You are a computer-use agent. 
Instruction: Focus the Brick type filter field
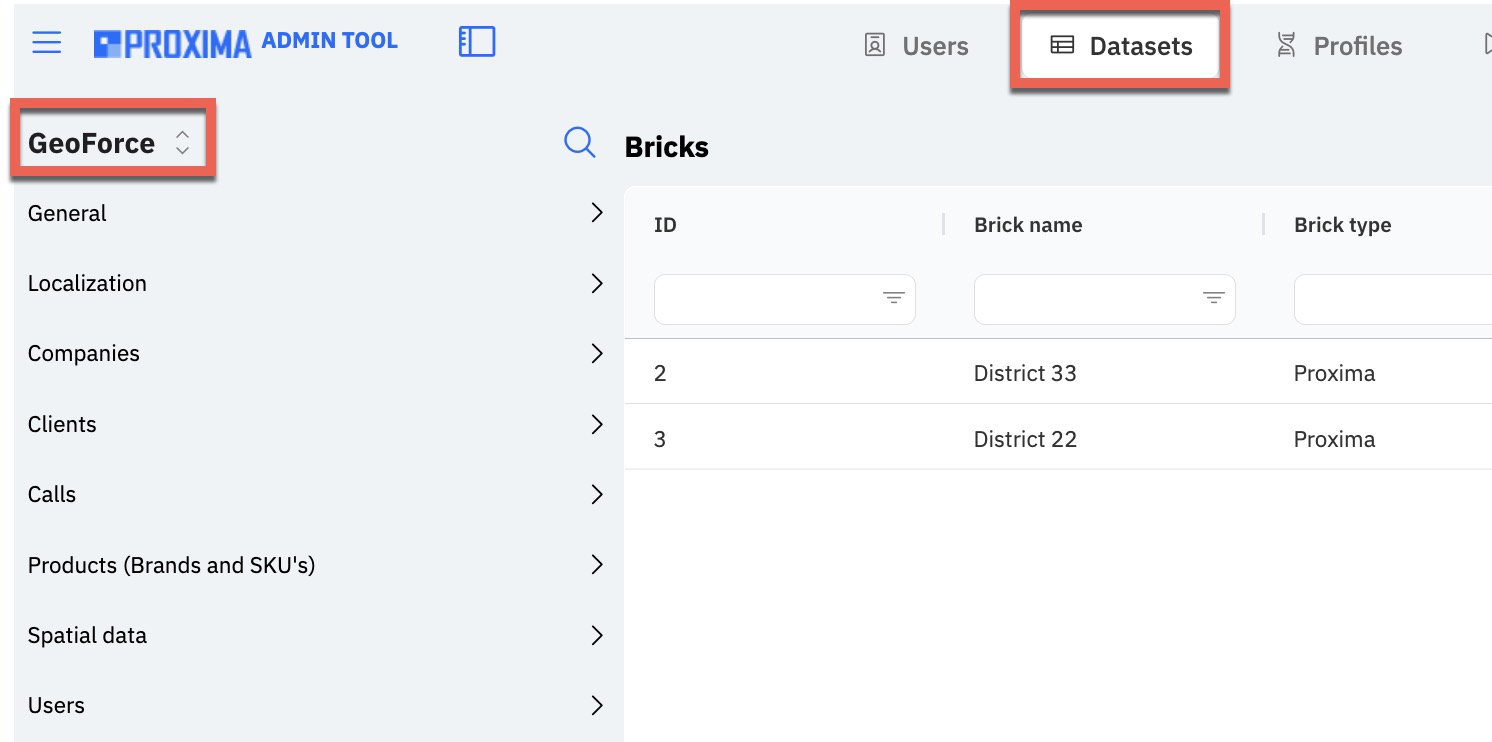(1393, 299)
